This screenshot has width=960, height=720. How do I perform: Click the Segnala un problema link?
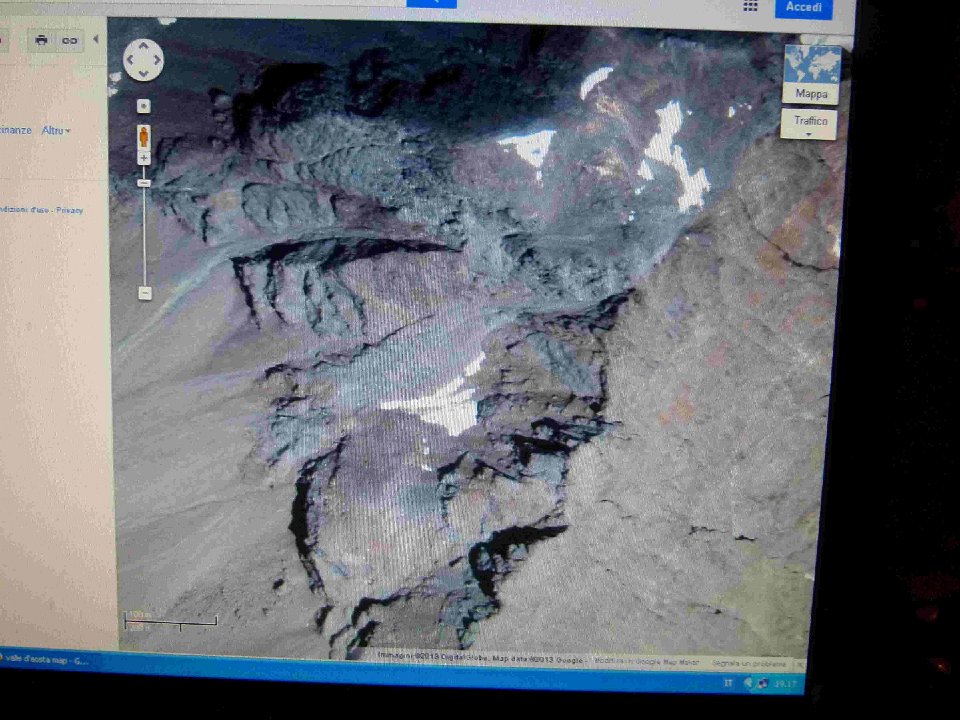tap(748, 664)
